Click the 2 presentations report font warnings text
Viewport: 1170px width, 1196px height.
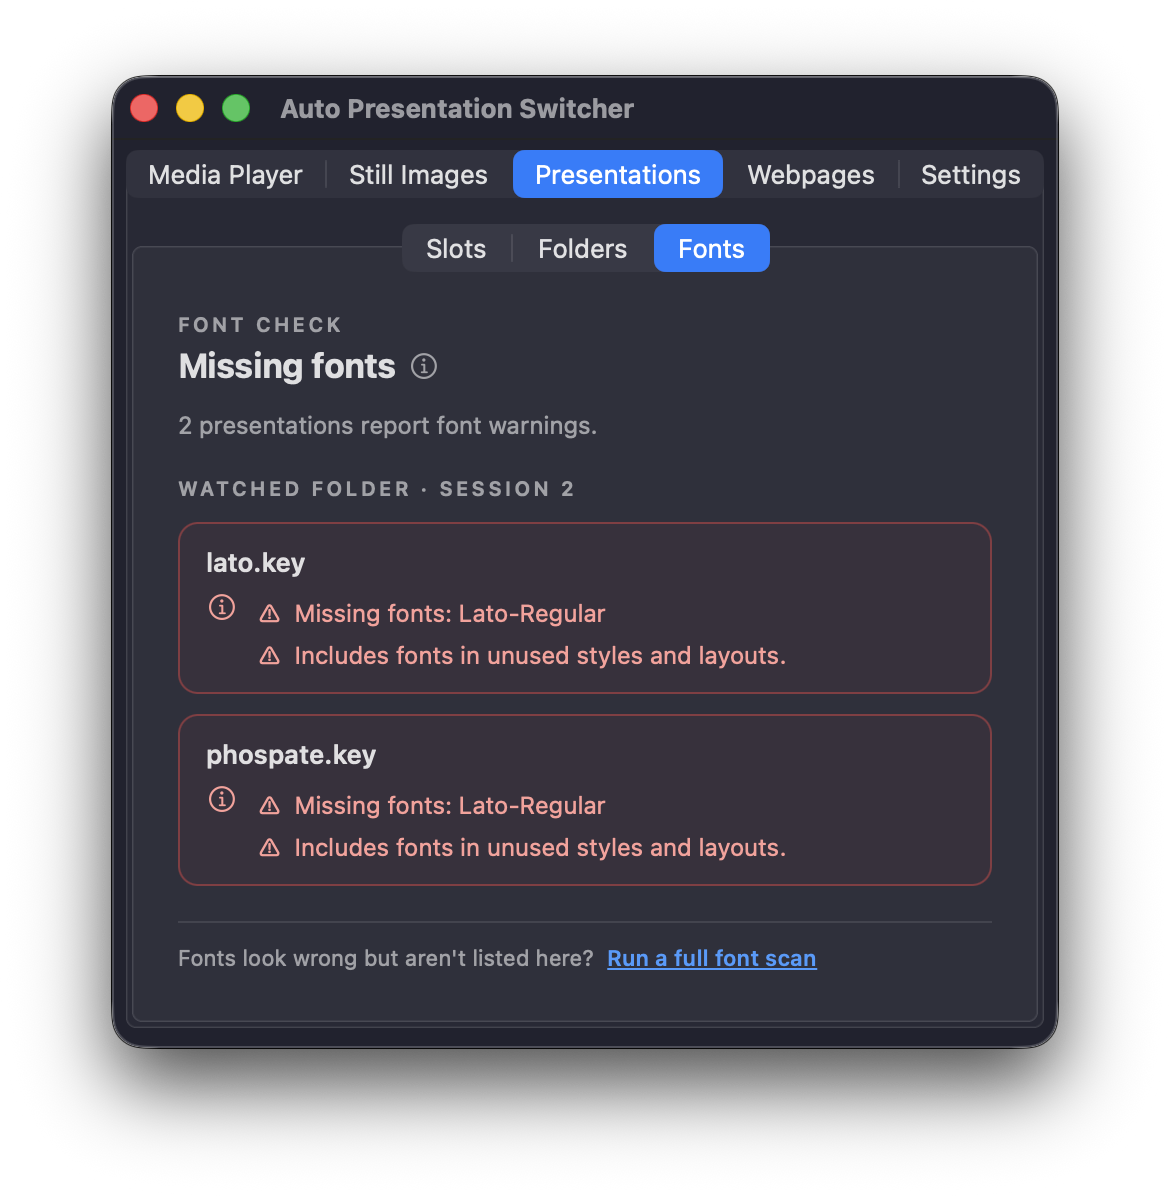click(x=387, y=426)
